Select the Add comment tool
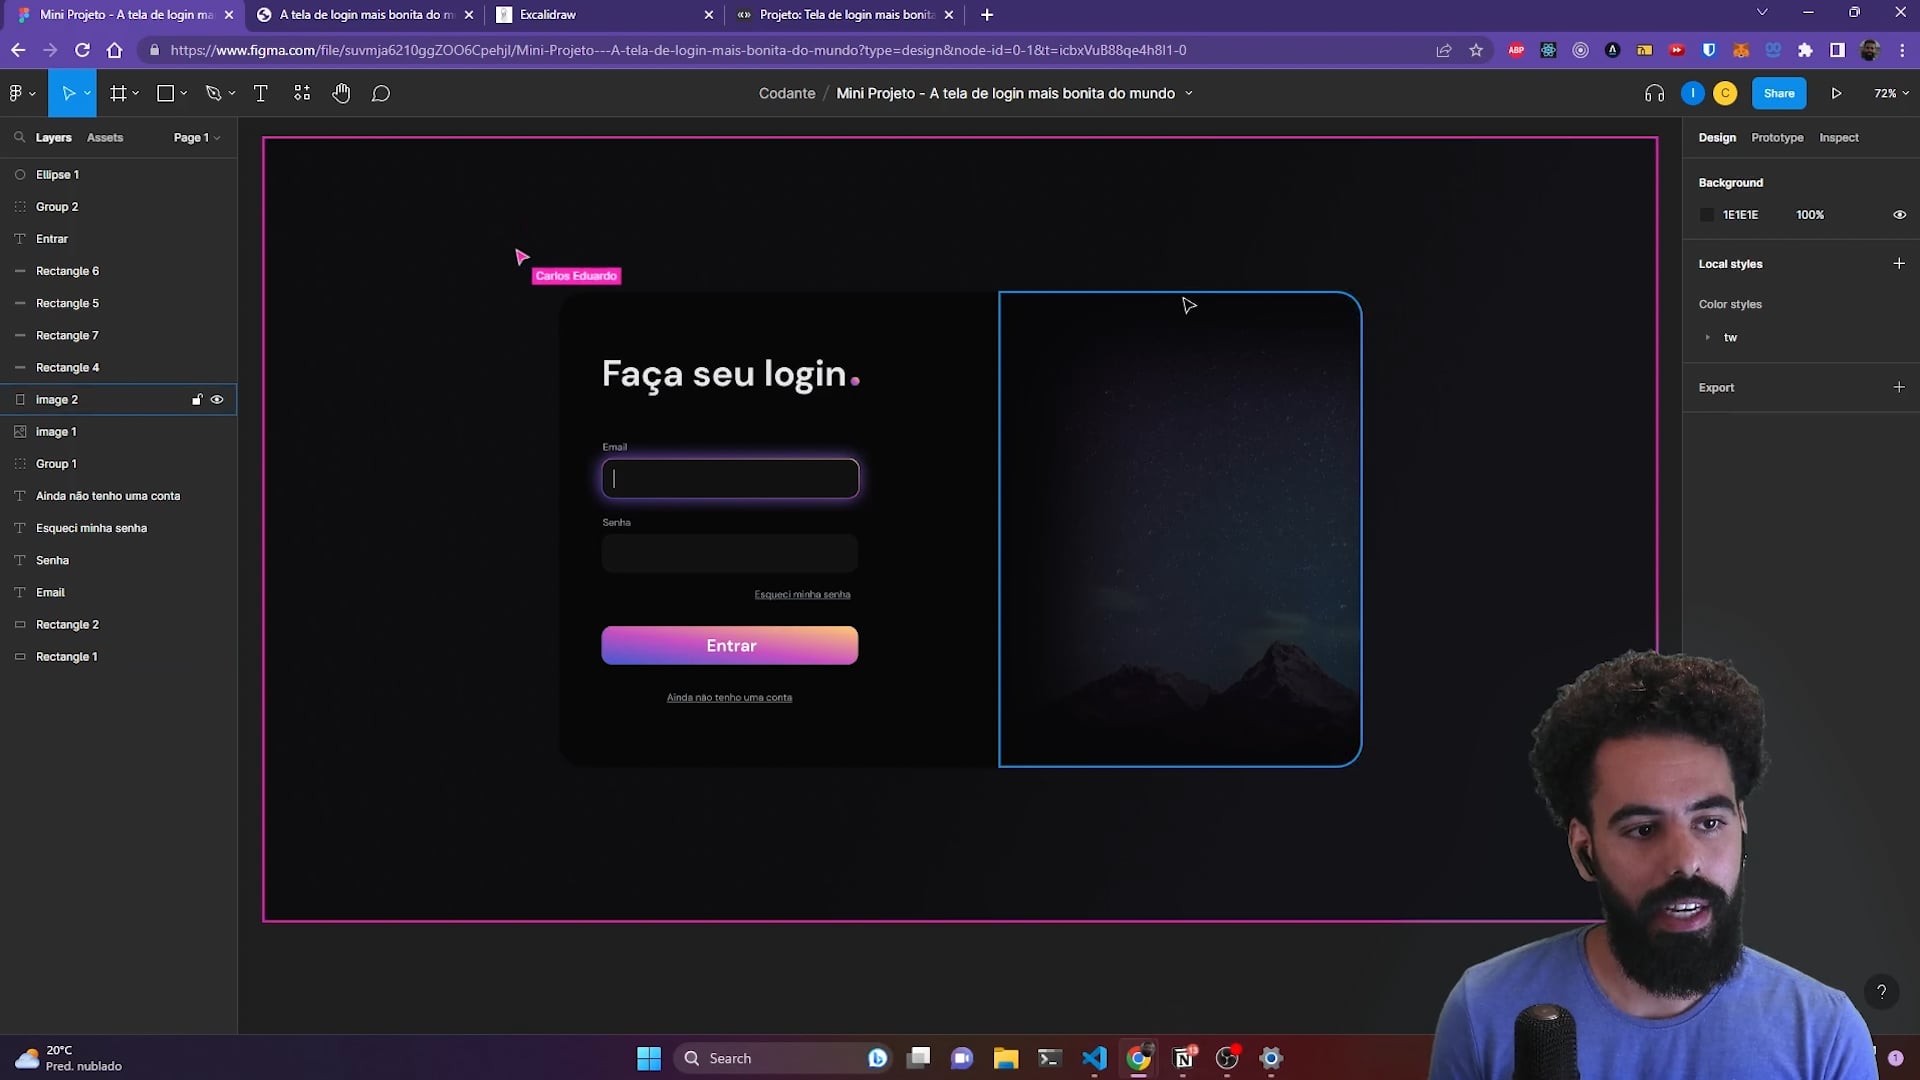 coord(381,93)
